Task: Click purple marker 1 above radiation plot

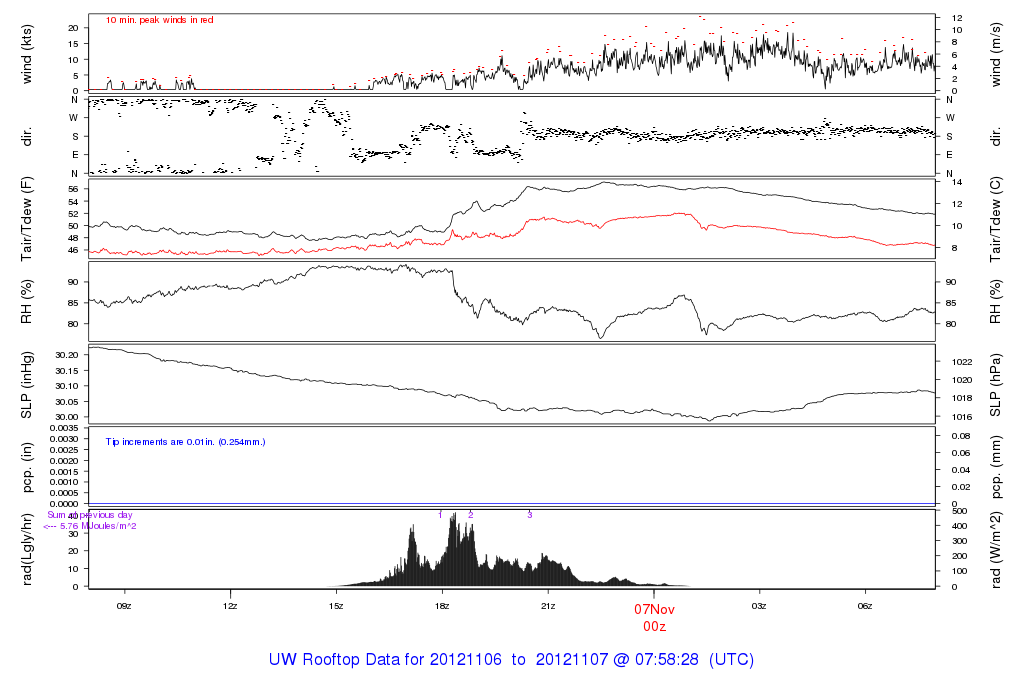Action: coord(440,515)
